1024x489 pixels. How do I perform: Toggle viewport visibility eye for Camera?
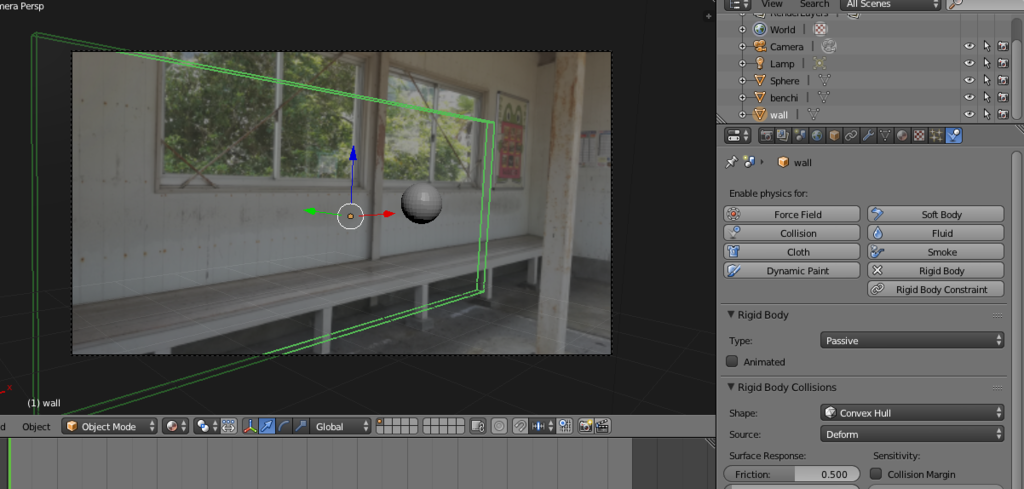pos(969,46)
